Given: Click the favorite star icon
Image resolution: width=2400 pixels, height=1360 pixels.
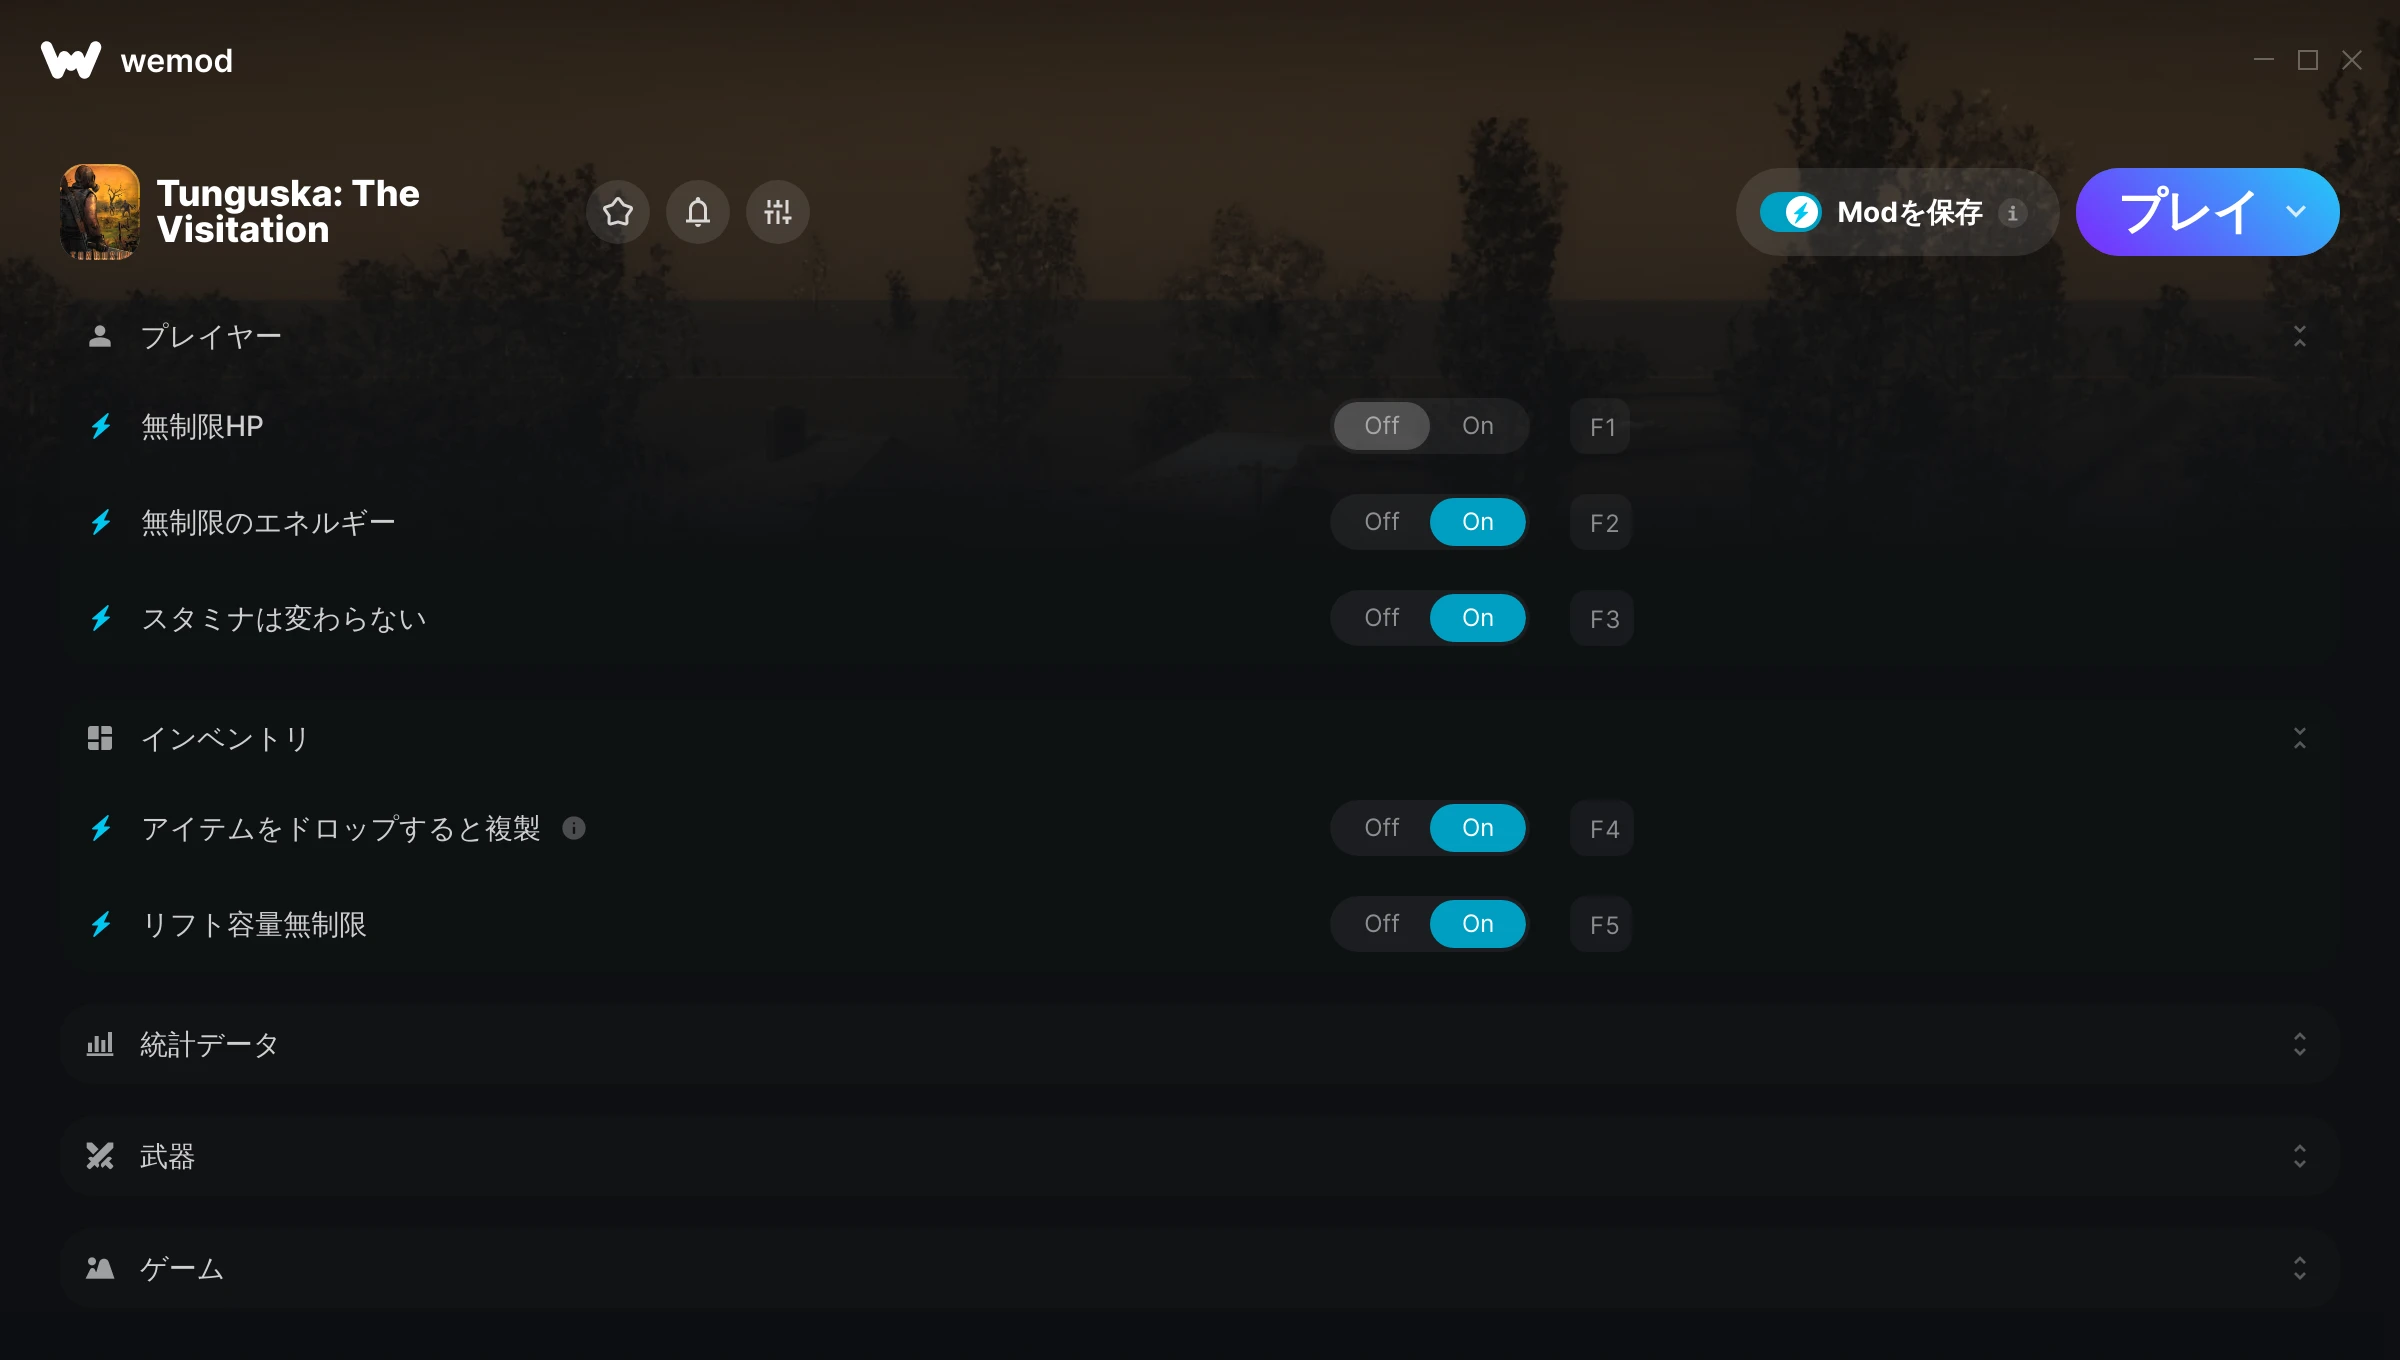Looking at the screenshot, I should pyautogui.click(x=618, y=212).
